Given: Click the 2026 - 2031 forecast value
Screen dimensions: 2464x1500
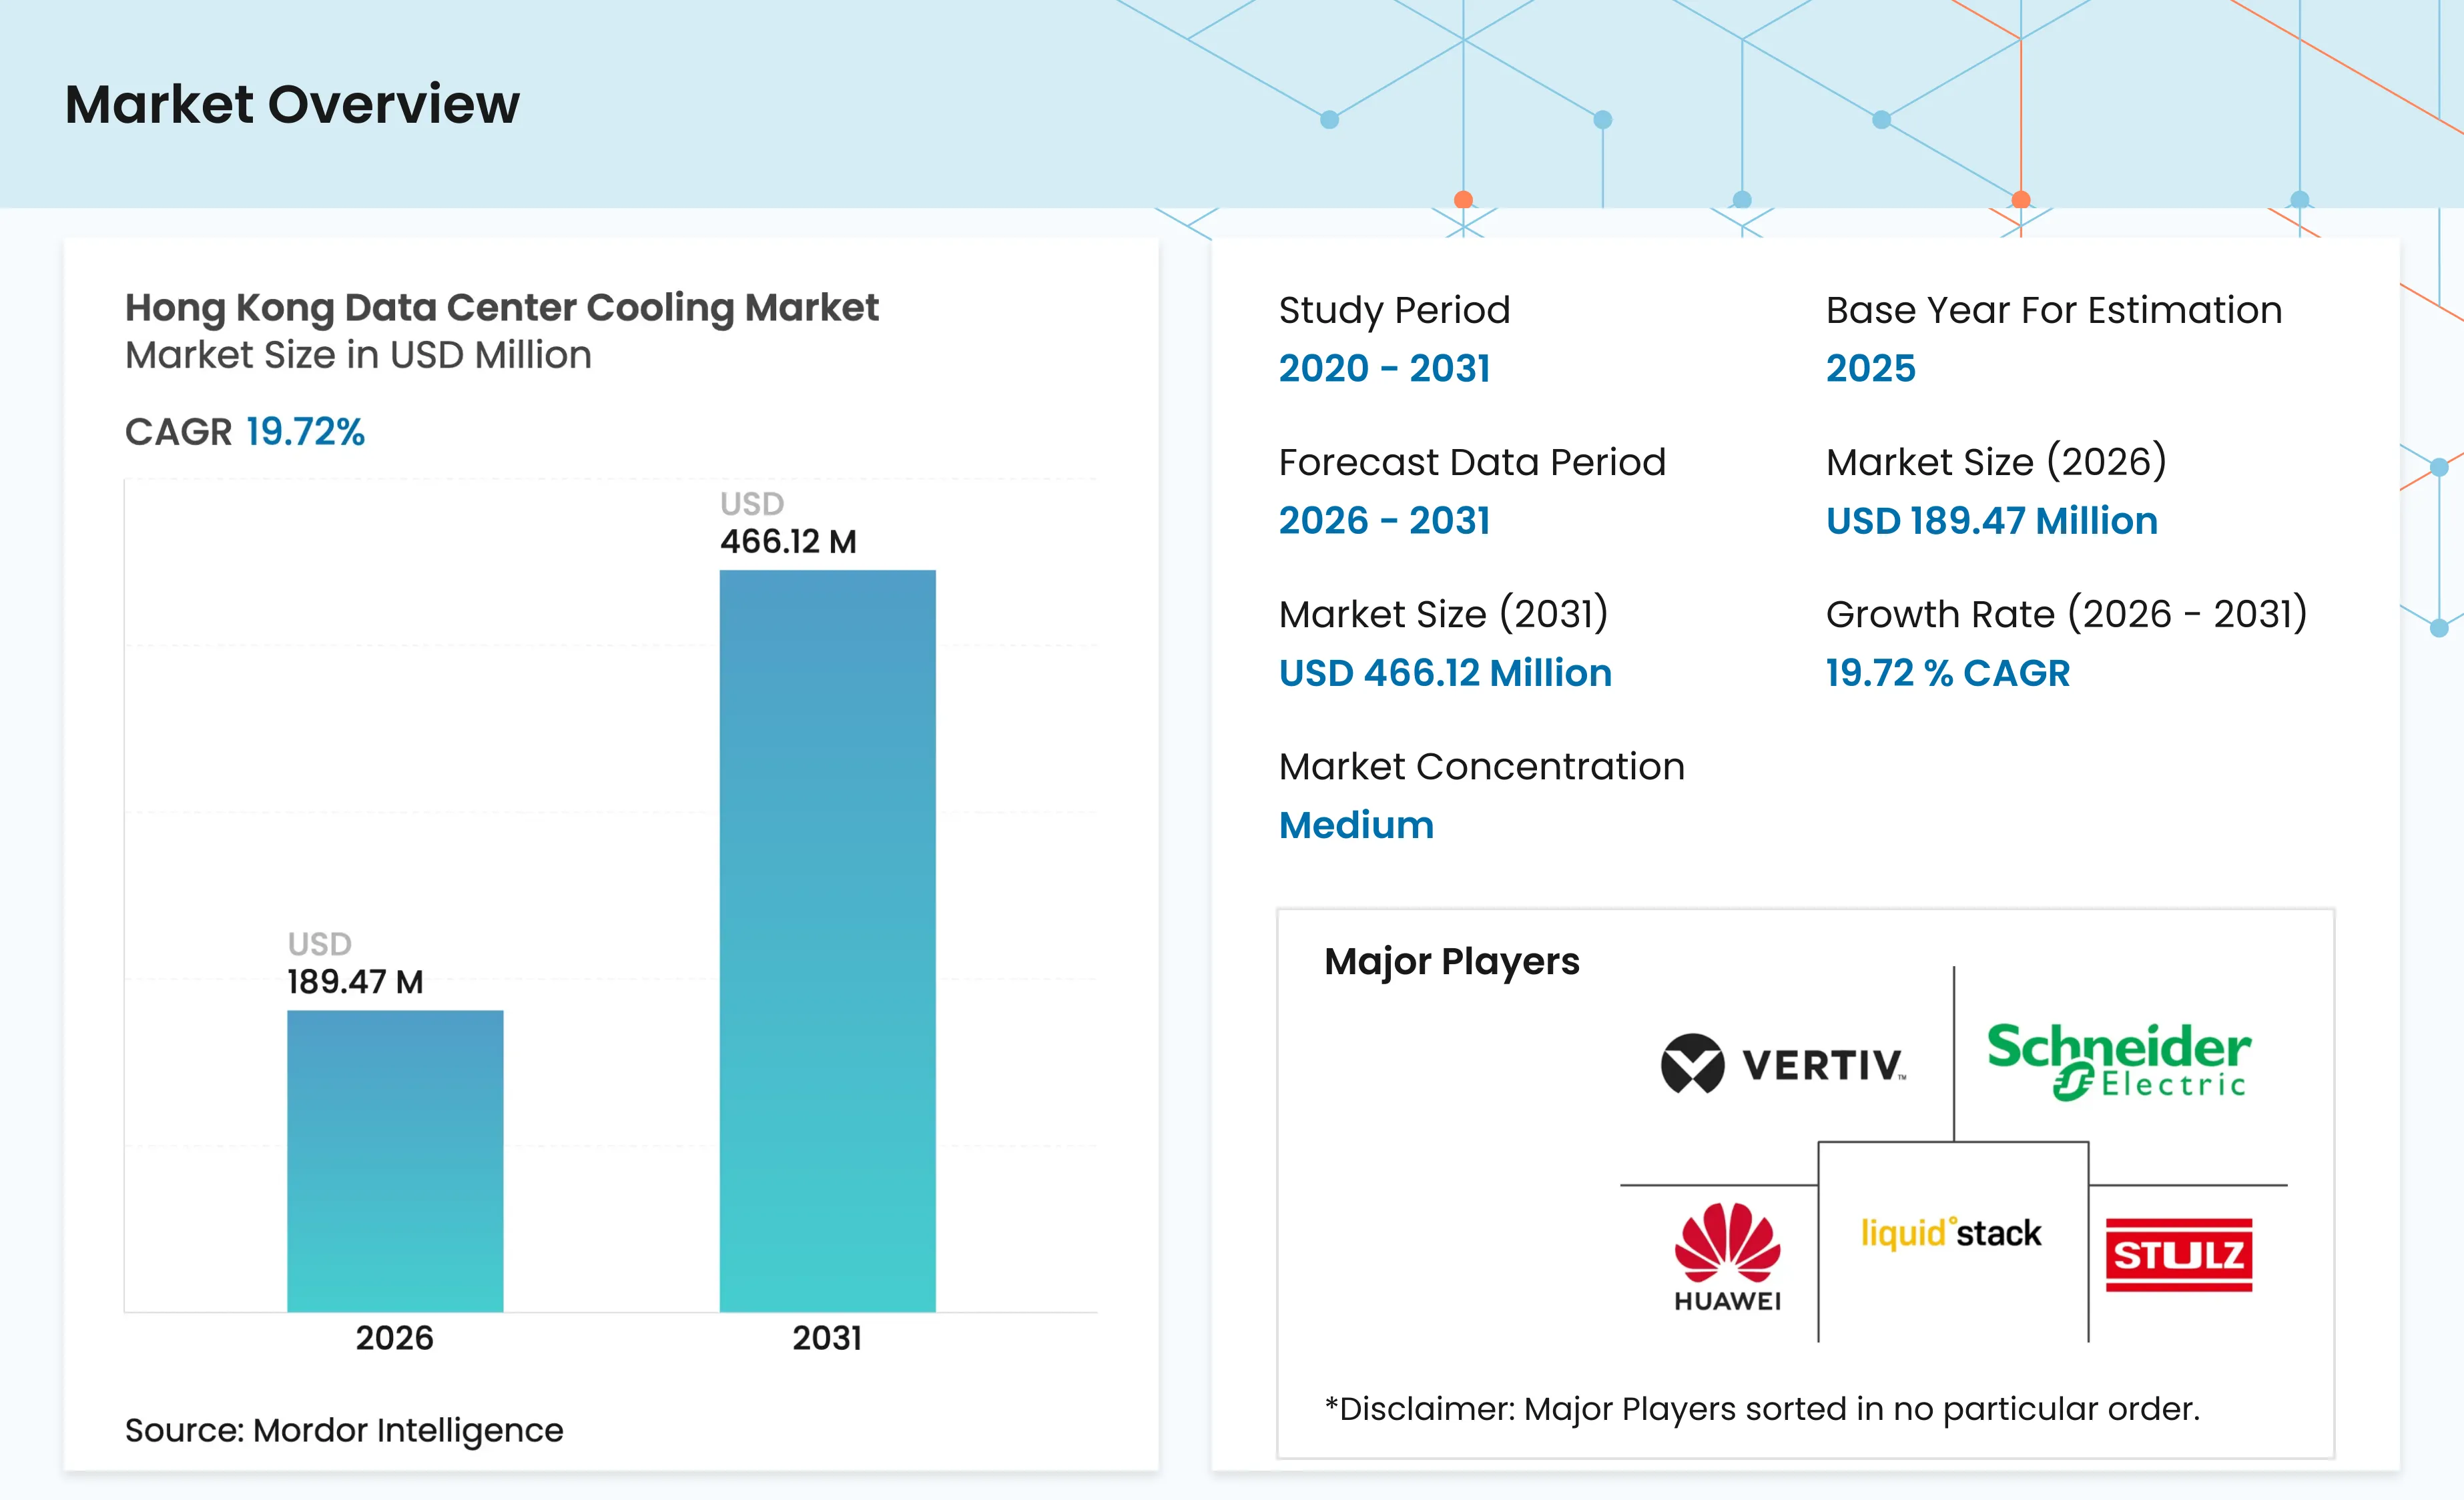Looking at the screenshot, I should 1384,520.
